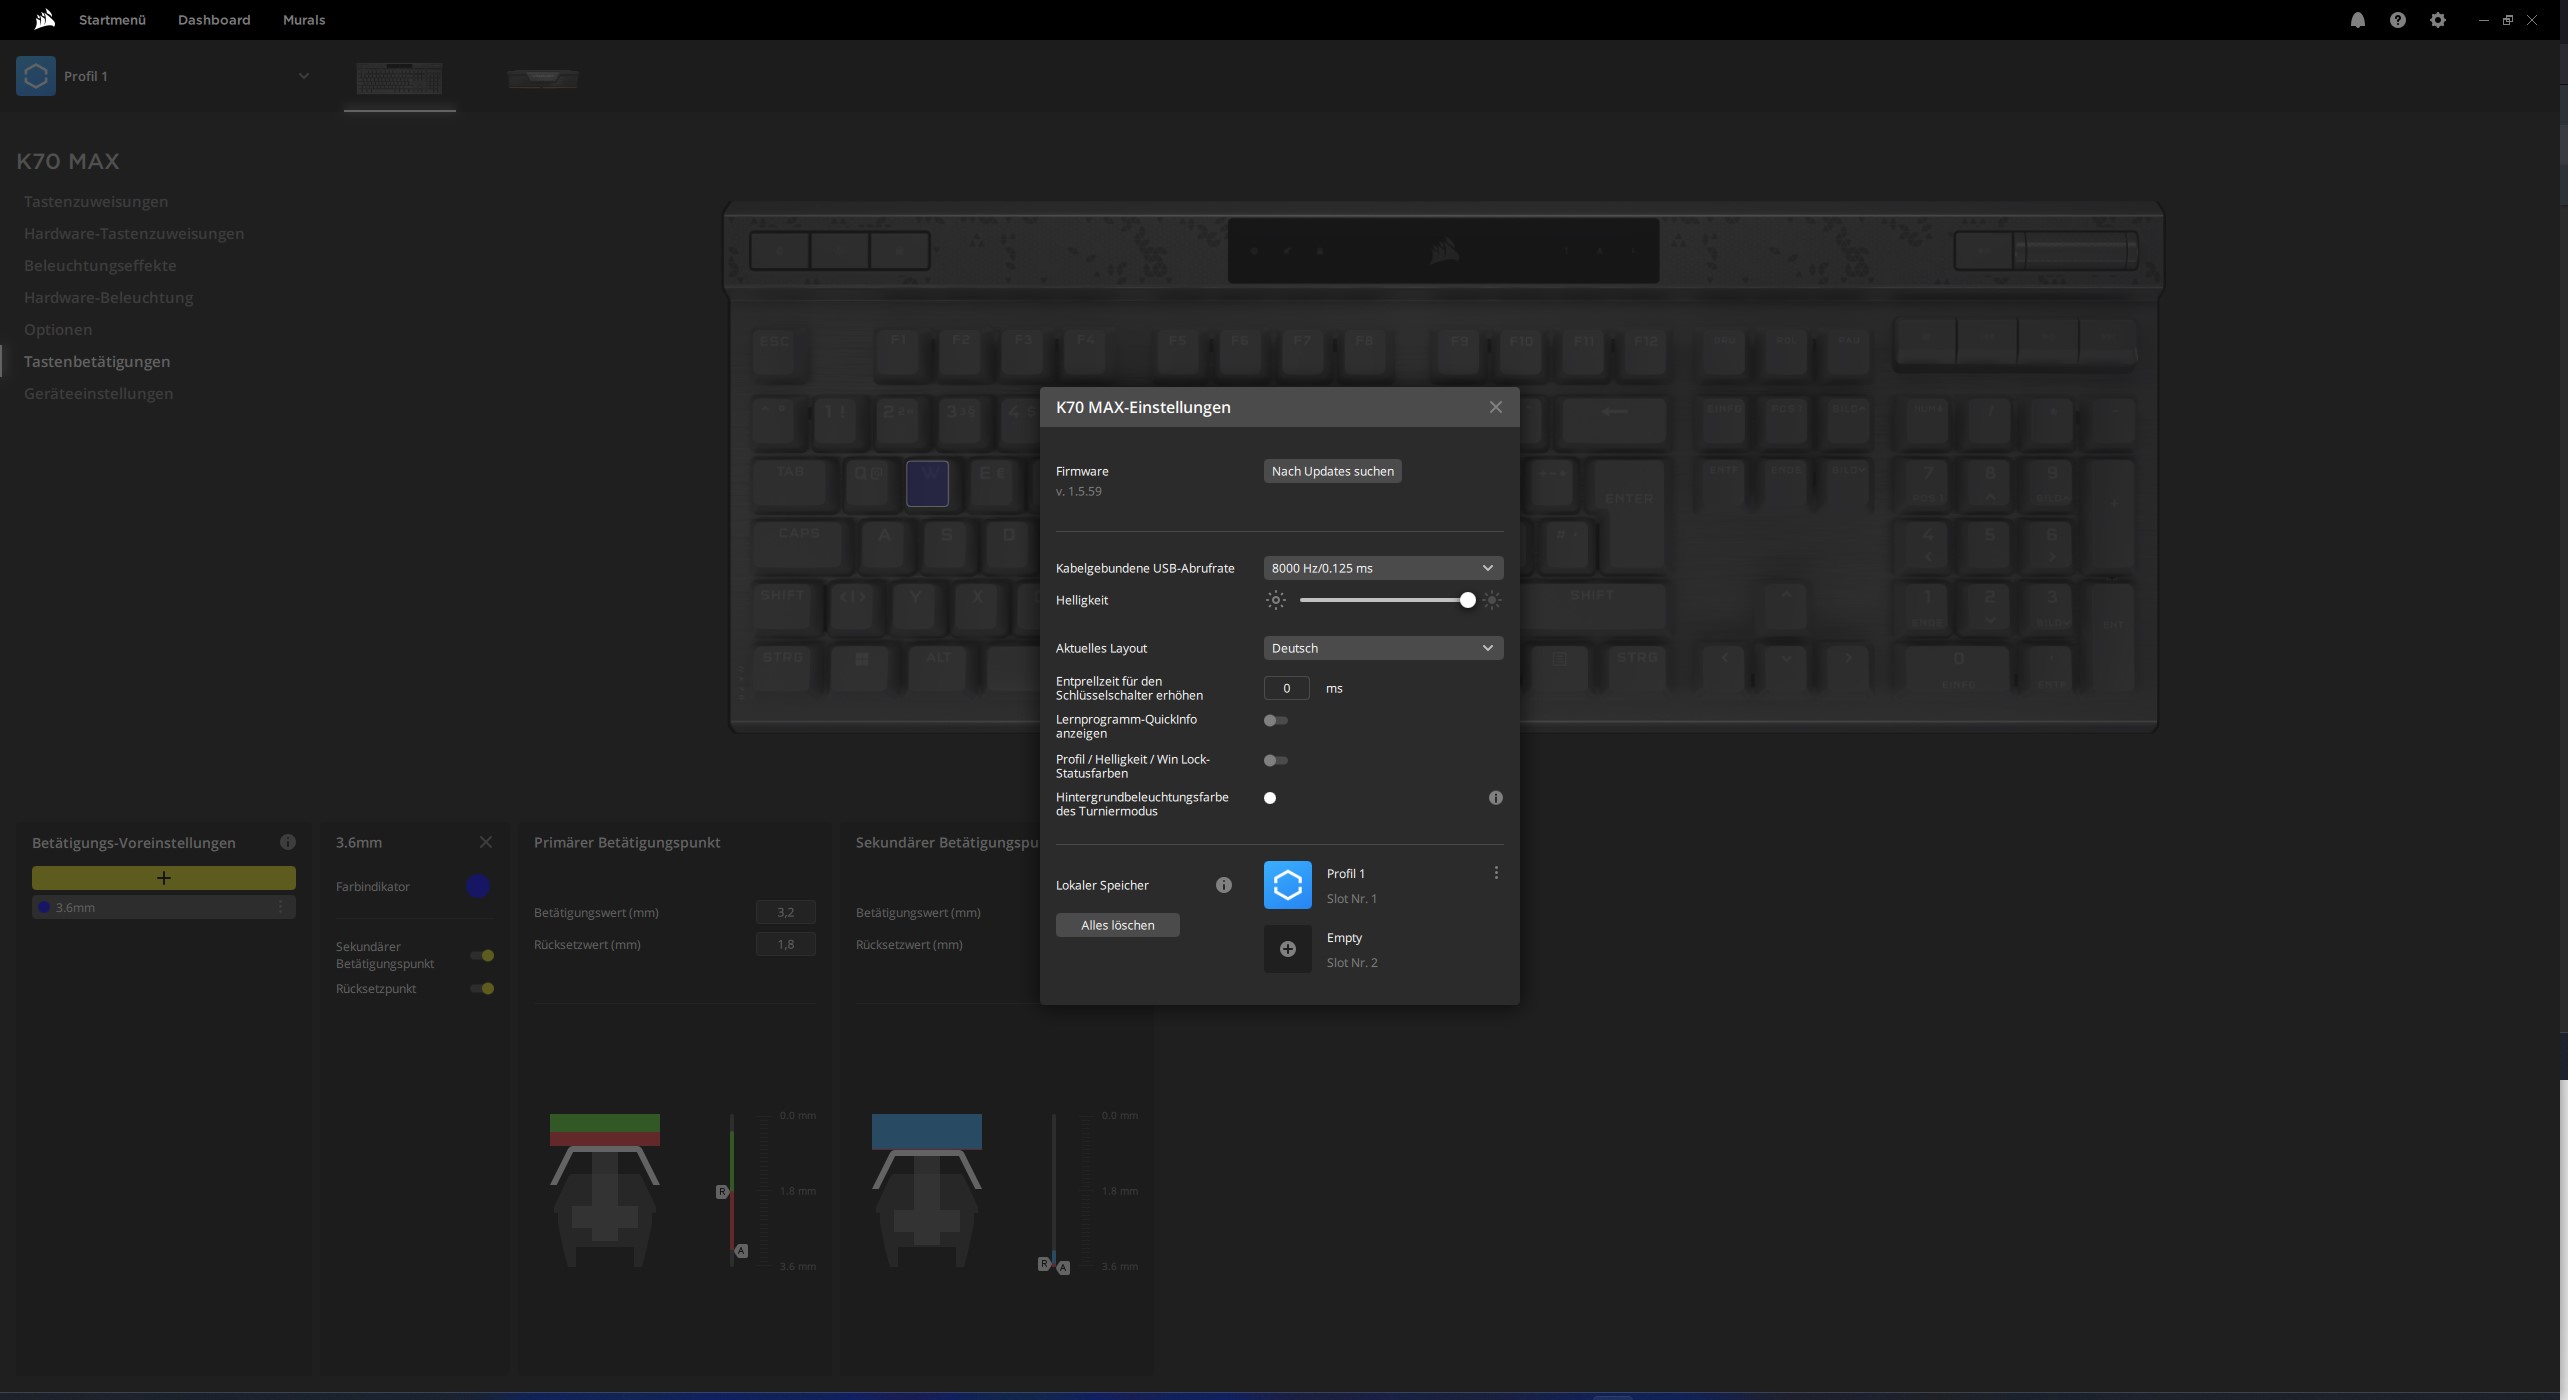Add a new Betätigungs-Voreinstellung via the plus
The image size is (2568, 1400).
163,877
